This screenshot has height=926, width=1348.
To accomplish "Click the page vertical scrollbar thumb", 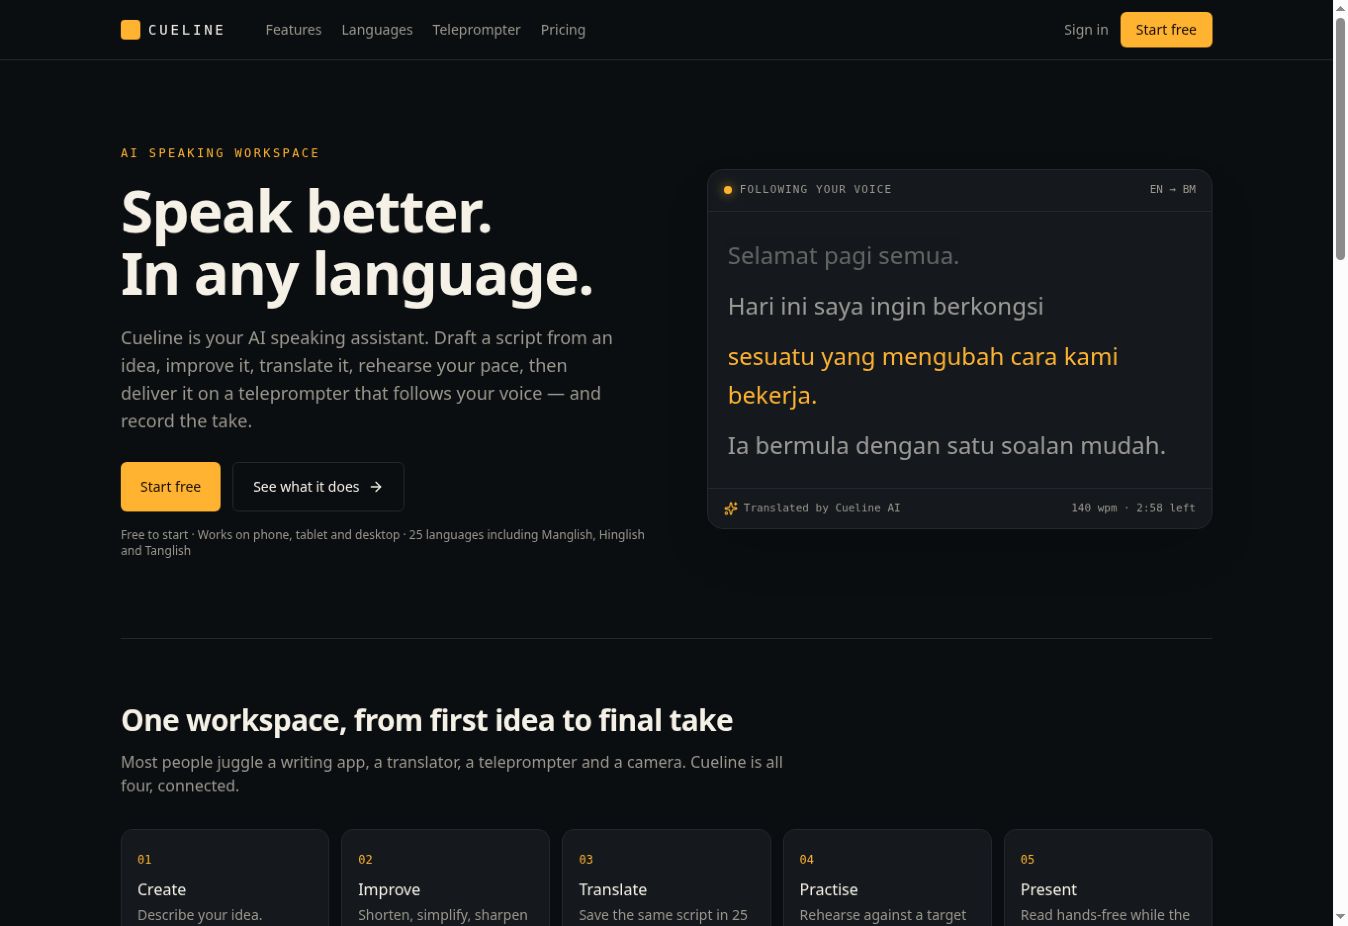I will pyautogui.click(x=1340, y=138).
